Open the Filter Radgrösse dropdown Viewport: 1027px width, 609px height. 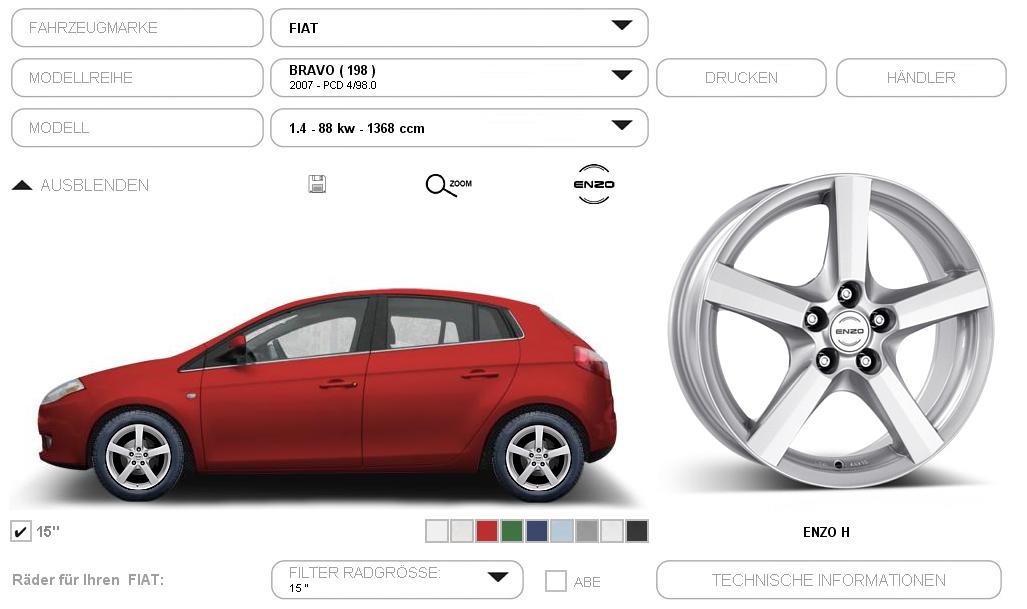click(398, 580)
